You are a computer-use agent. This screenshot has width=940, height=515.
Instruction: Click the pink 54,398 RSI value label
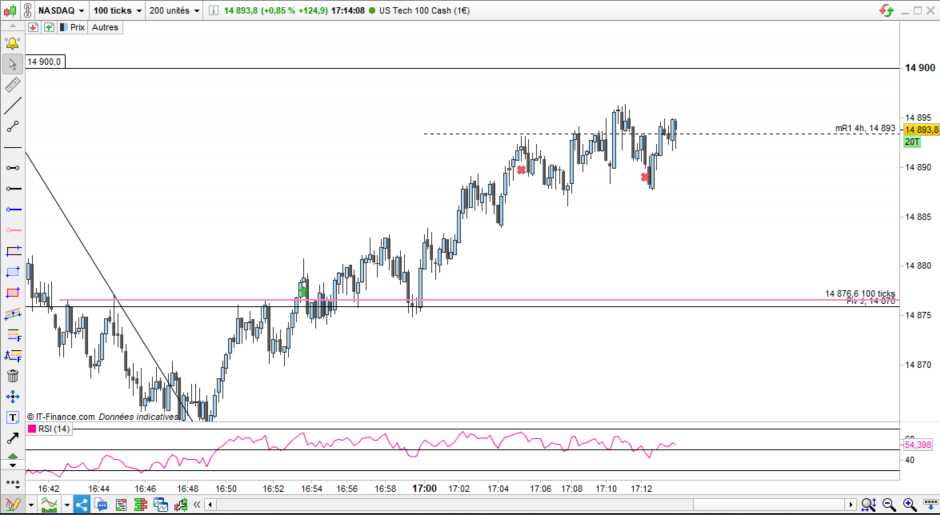pyautogui.click(x=917, y=445)
